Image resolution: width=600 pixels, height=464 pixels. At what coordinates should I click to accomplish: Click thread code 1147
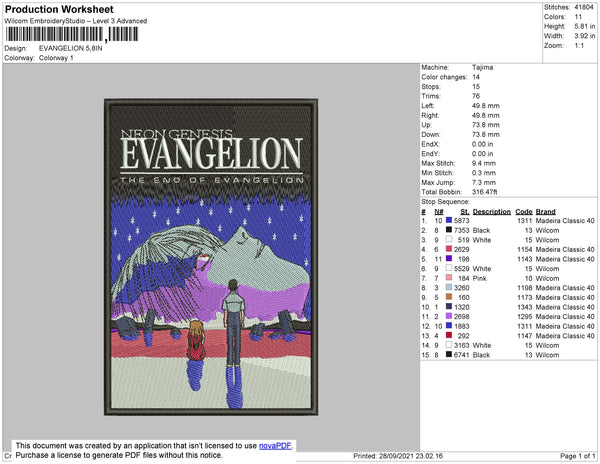(525, 335)
